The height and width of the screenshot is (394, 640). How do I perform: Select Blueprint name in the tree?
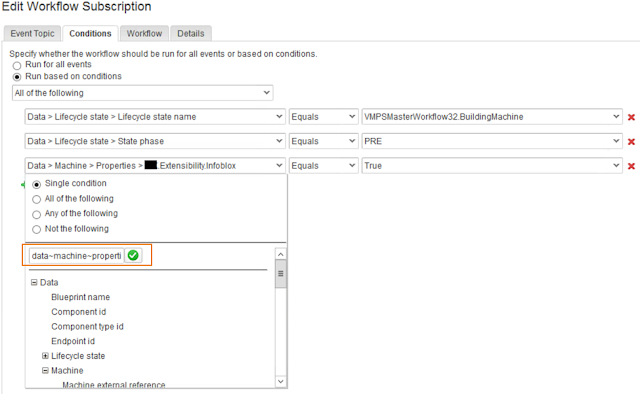point(80,297)
